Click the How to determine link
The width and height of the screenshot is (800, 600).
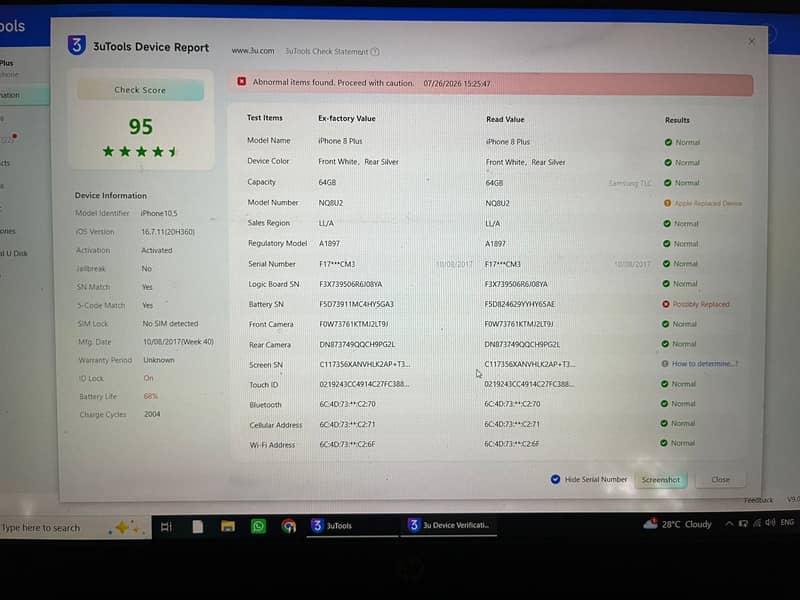tap(705, 364)
